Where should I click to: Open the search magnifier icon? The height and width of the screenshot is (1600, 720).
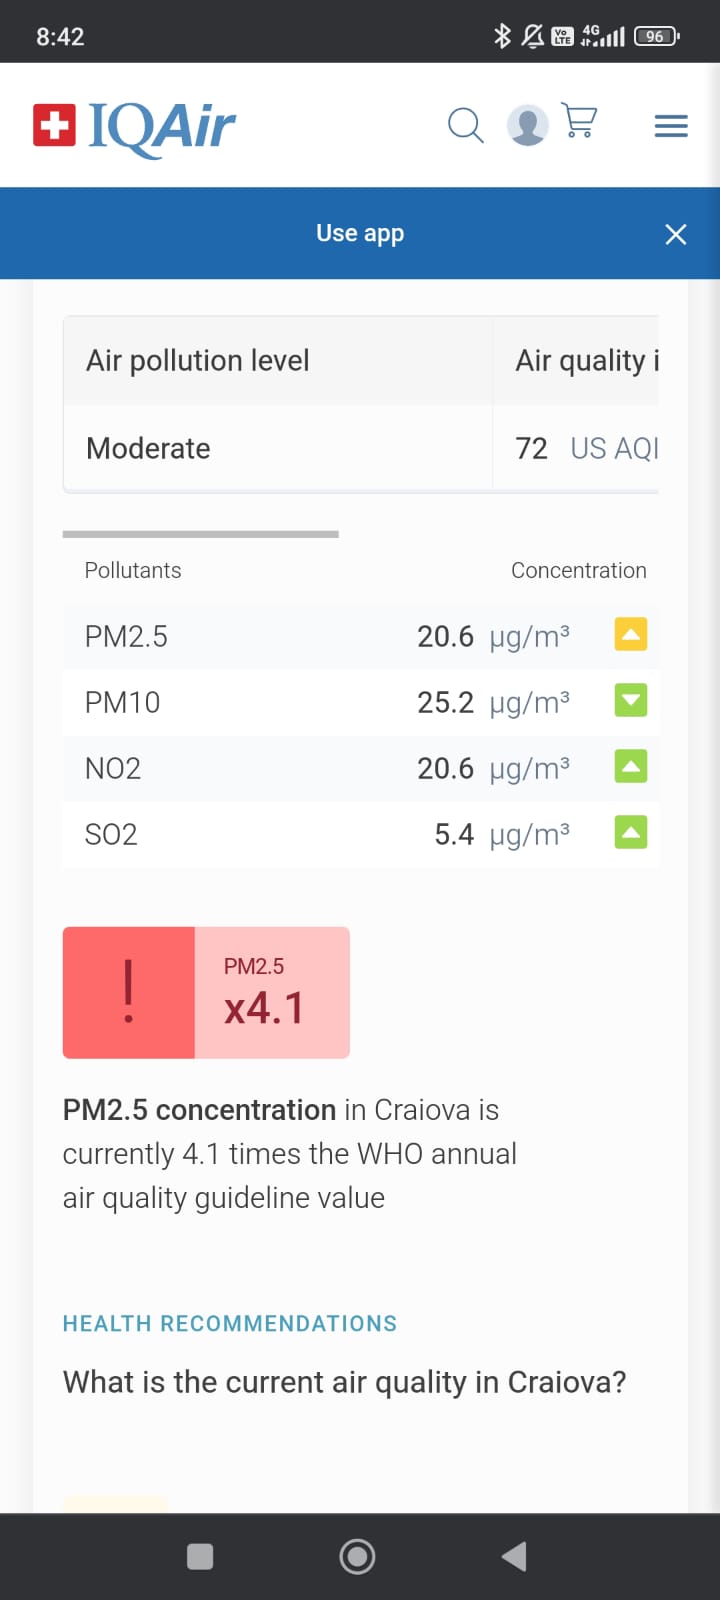(x=465, y=126)
